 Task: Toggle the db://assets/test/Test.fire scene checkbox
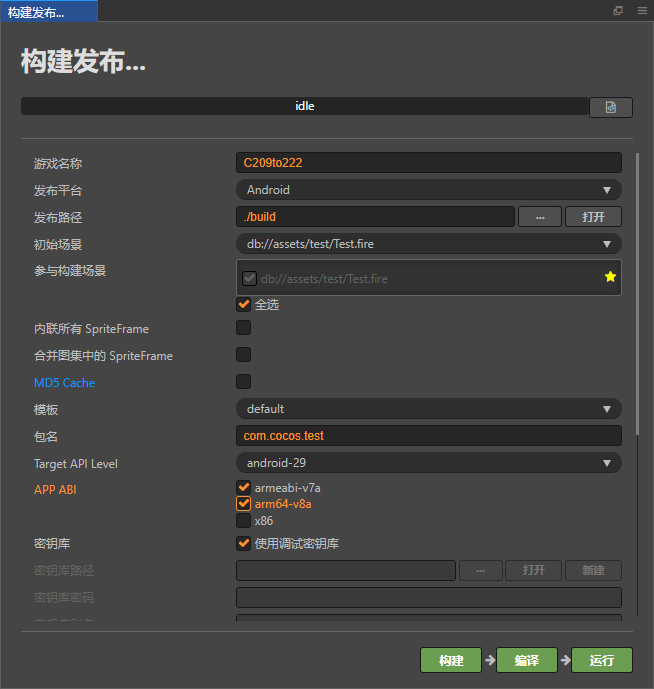point(249,278)
